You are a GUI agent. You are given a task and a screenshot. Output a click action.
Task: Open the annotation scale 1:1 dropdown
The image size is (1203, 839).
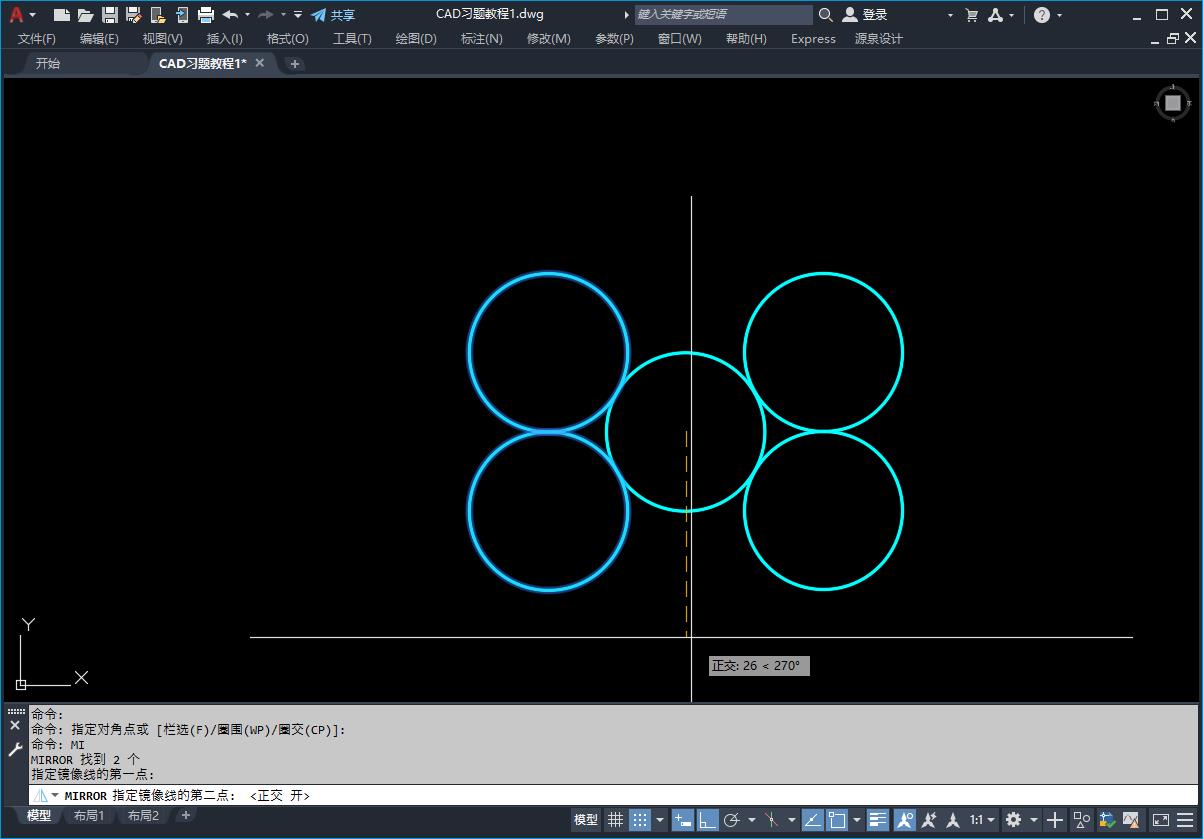982,820
